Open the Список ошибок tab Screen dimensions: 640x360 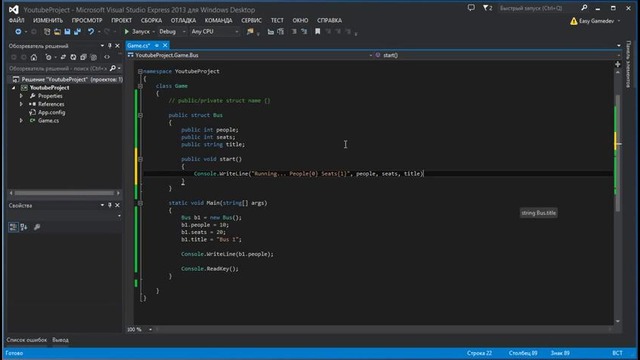[x=27, y=340]
